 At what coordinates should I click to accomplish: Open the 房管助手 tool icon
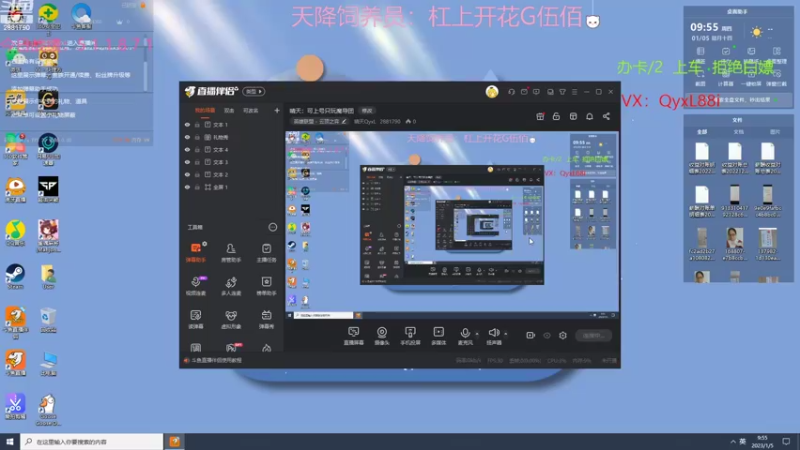point(231,253)
